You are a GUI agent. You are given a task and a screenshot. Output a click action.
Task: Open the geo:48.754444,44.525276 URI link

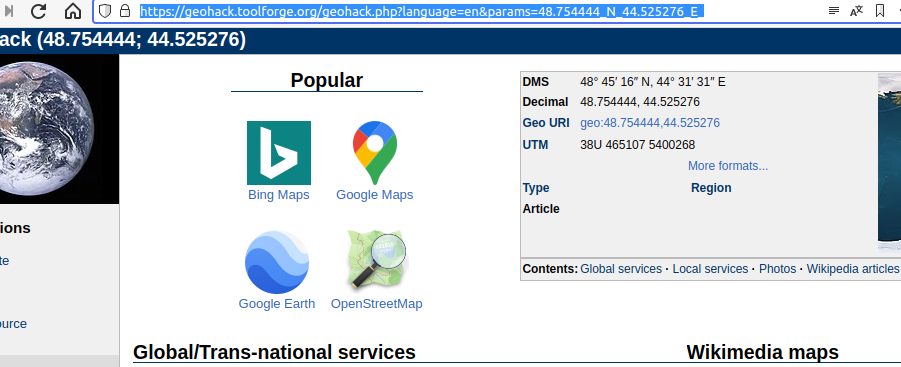click(650, 123)
